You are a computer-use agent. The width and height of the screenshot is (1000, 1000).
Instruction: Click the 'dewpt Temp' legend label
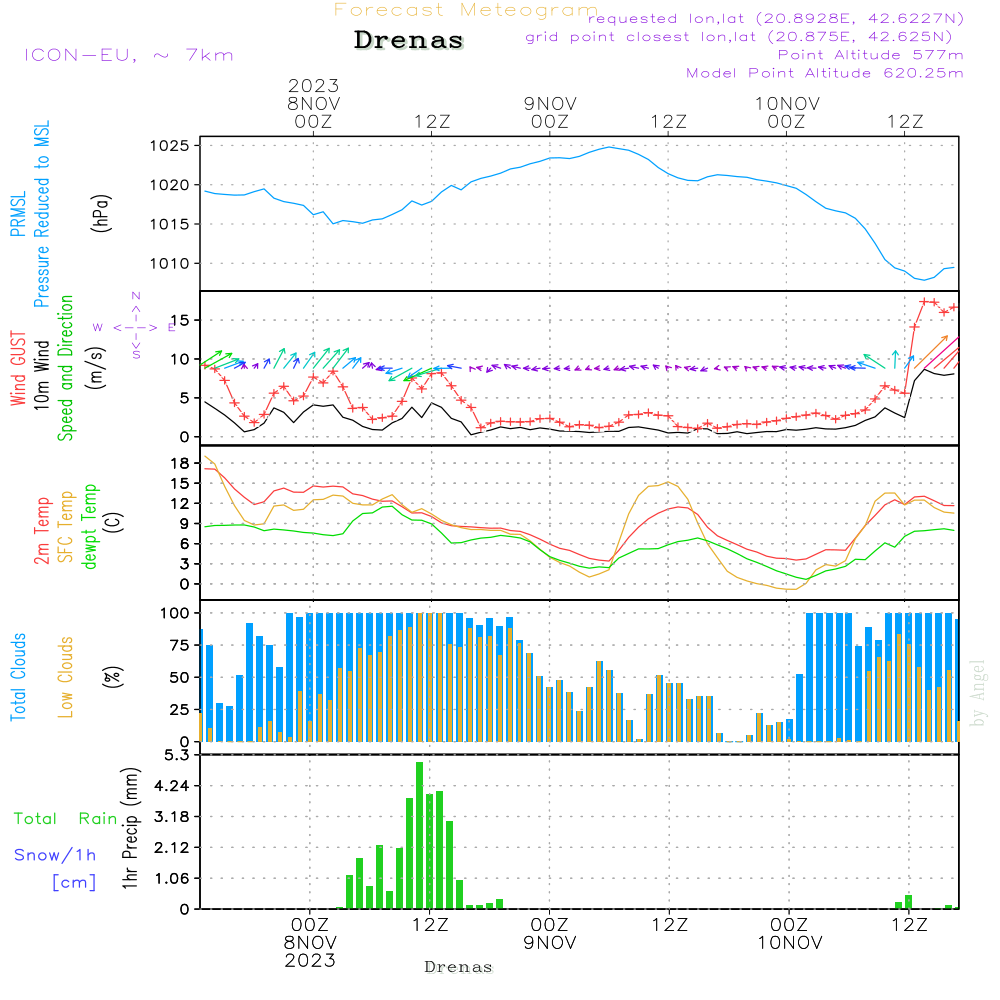click(89, 526)
